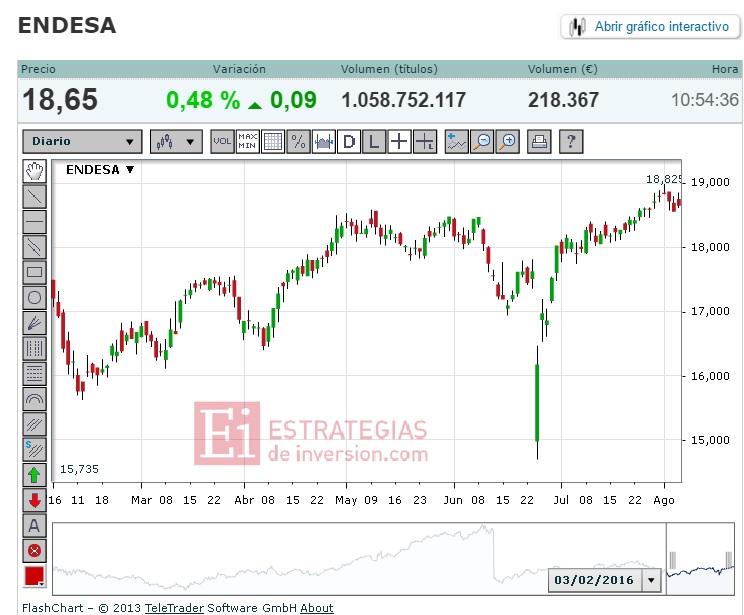Select the circle drawing tool
Image resolution: width=744 pixels, height=615 pixels.
point(34,298)
